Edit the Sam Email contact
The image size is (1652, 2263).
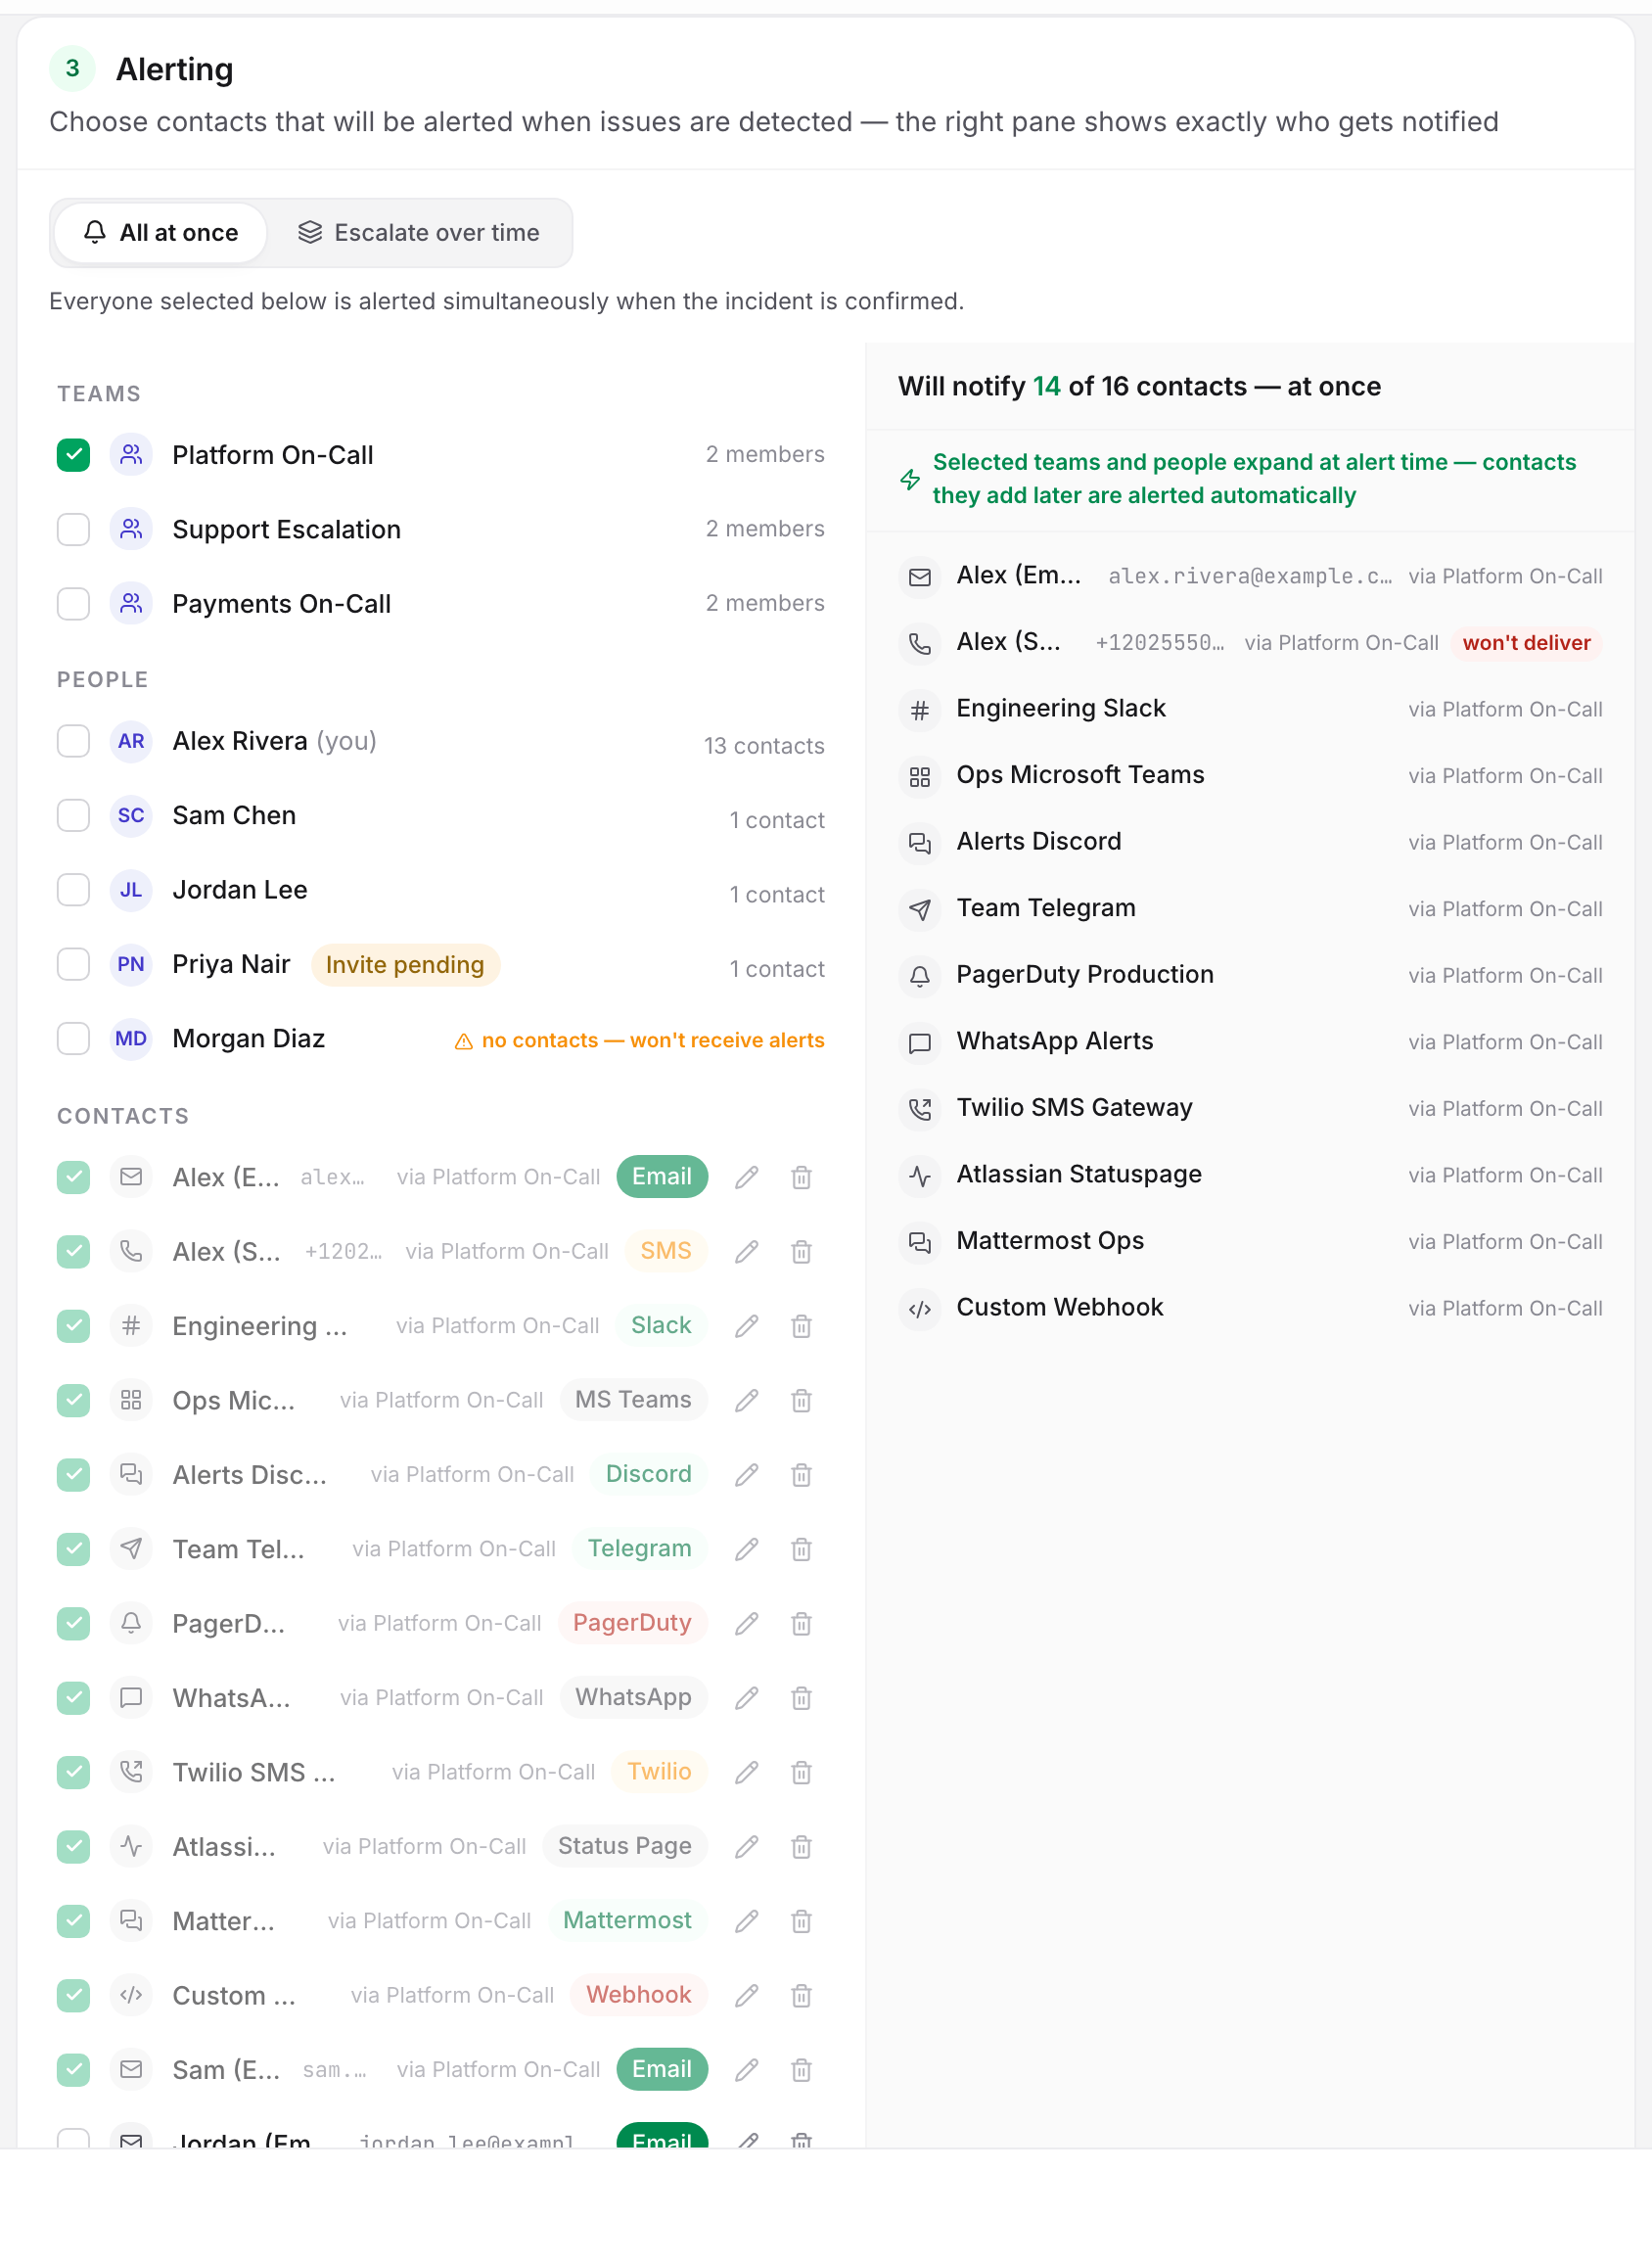pos(746,2070)
